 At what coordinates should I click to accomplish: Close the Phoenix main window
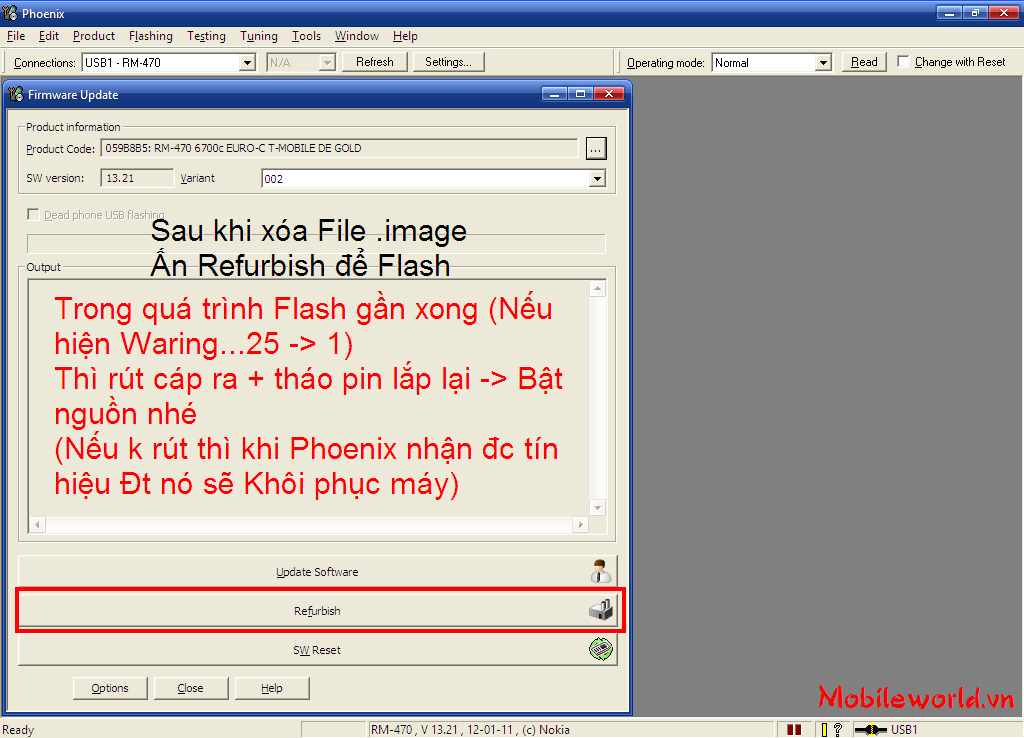(x=1004, y=12)
